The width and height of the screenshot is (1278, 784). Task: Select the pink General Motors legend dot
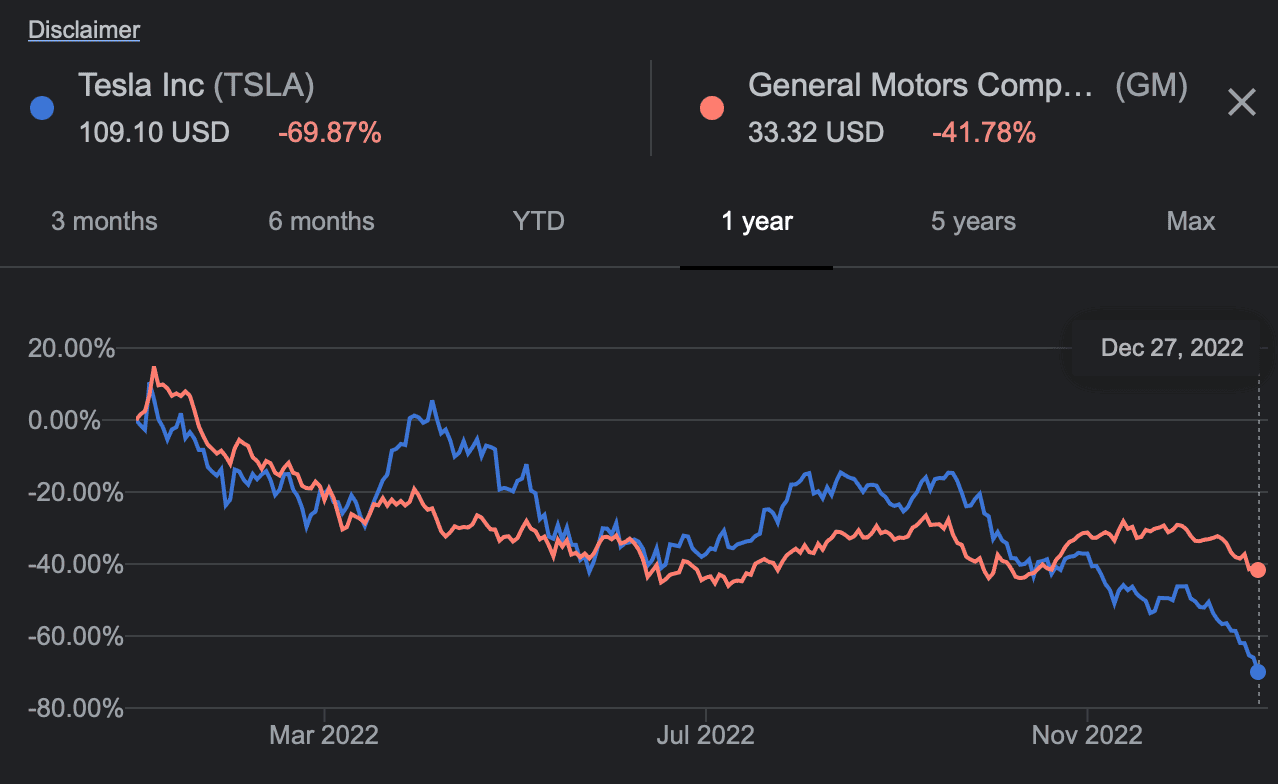pyautogui.click(x=711, y=107)
